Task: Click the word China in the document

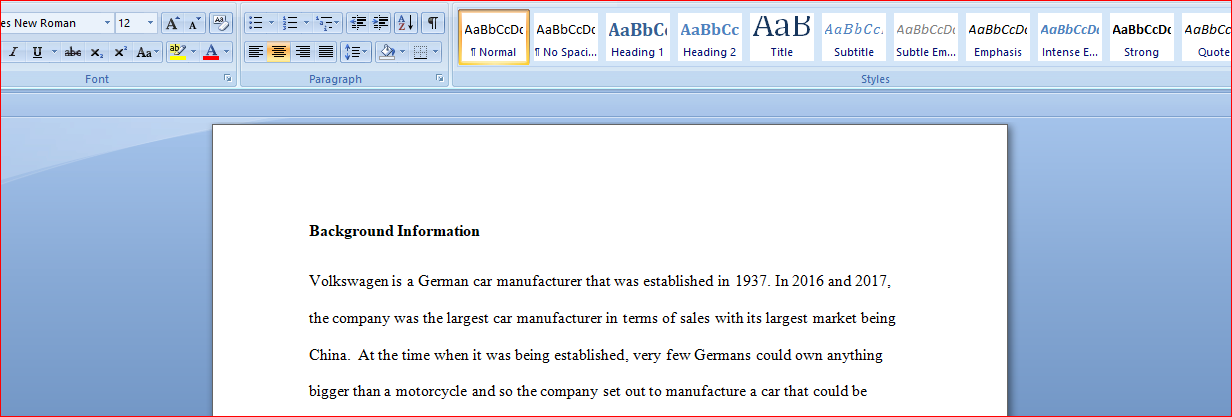Action: tap(328, 355)
